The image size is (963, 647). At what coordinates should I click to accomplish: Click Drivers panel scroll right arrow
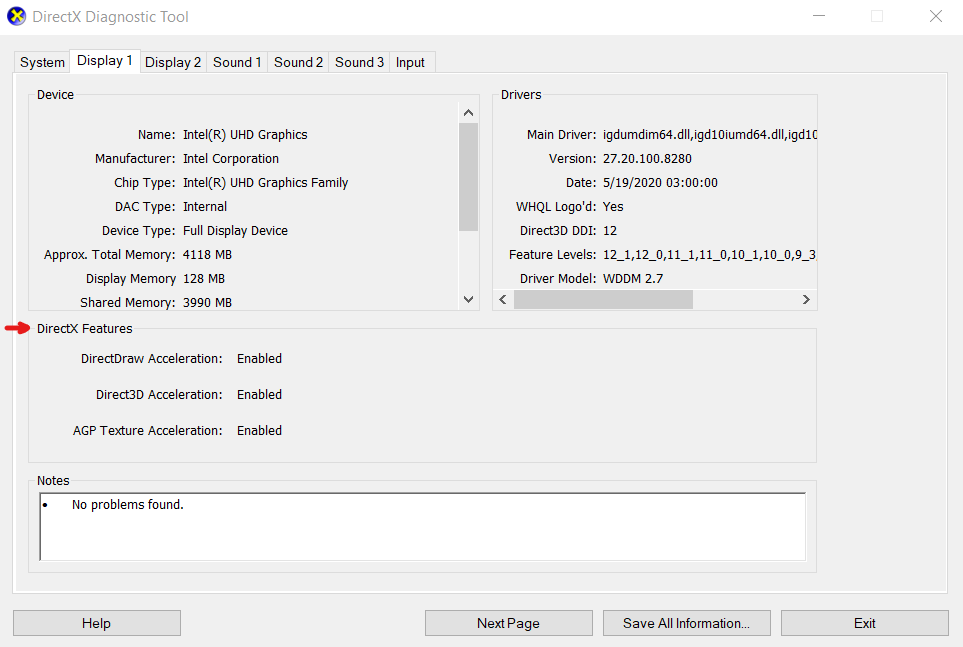[806, 299]
